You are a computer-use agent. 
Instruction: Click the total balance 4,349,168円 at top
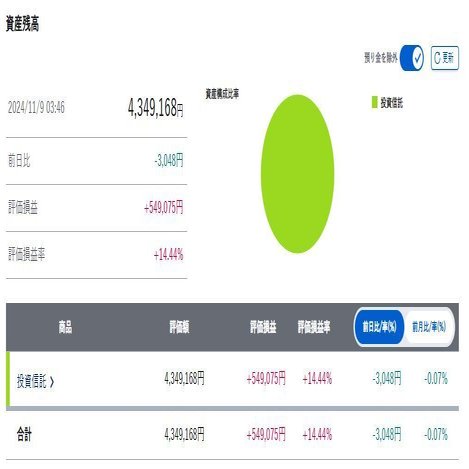pyautogui.click(x=156, y=108)
